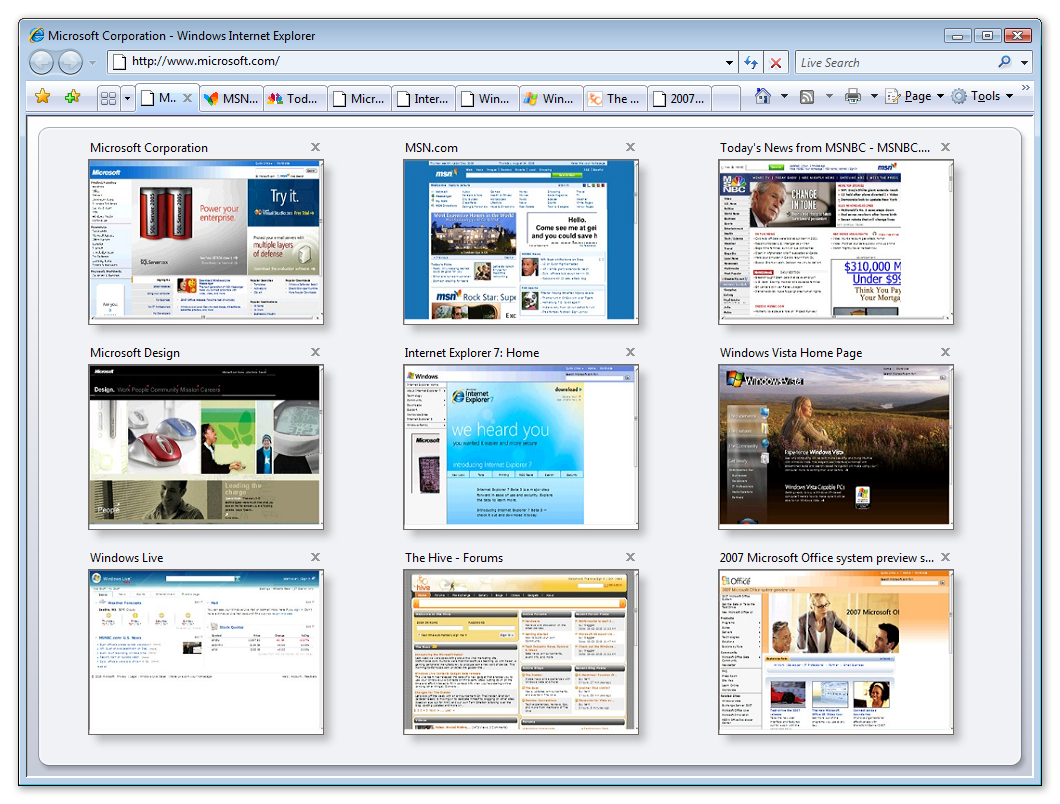Image resolution: width=1060 pixels, height=804 pixels.
Task: Click the red Stop loading icon
Action: pyautogui.click(x=776, y=63)
